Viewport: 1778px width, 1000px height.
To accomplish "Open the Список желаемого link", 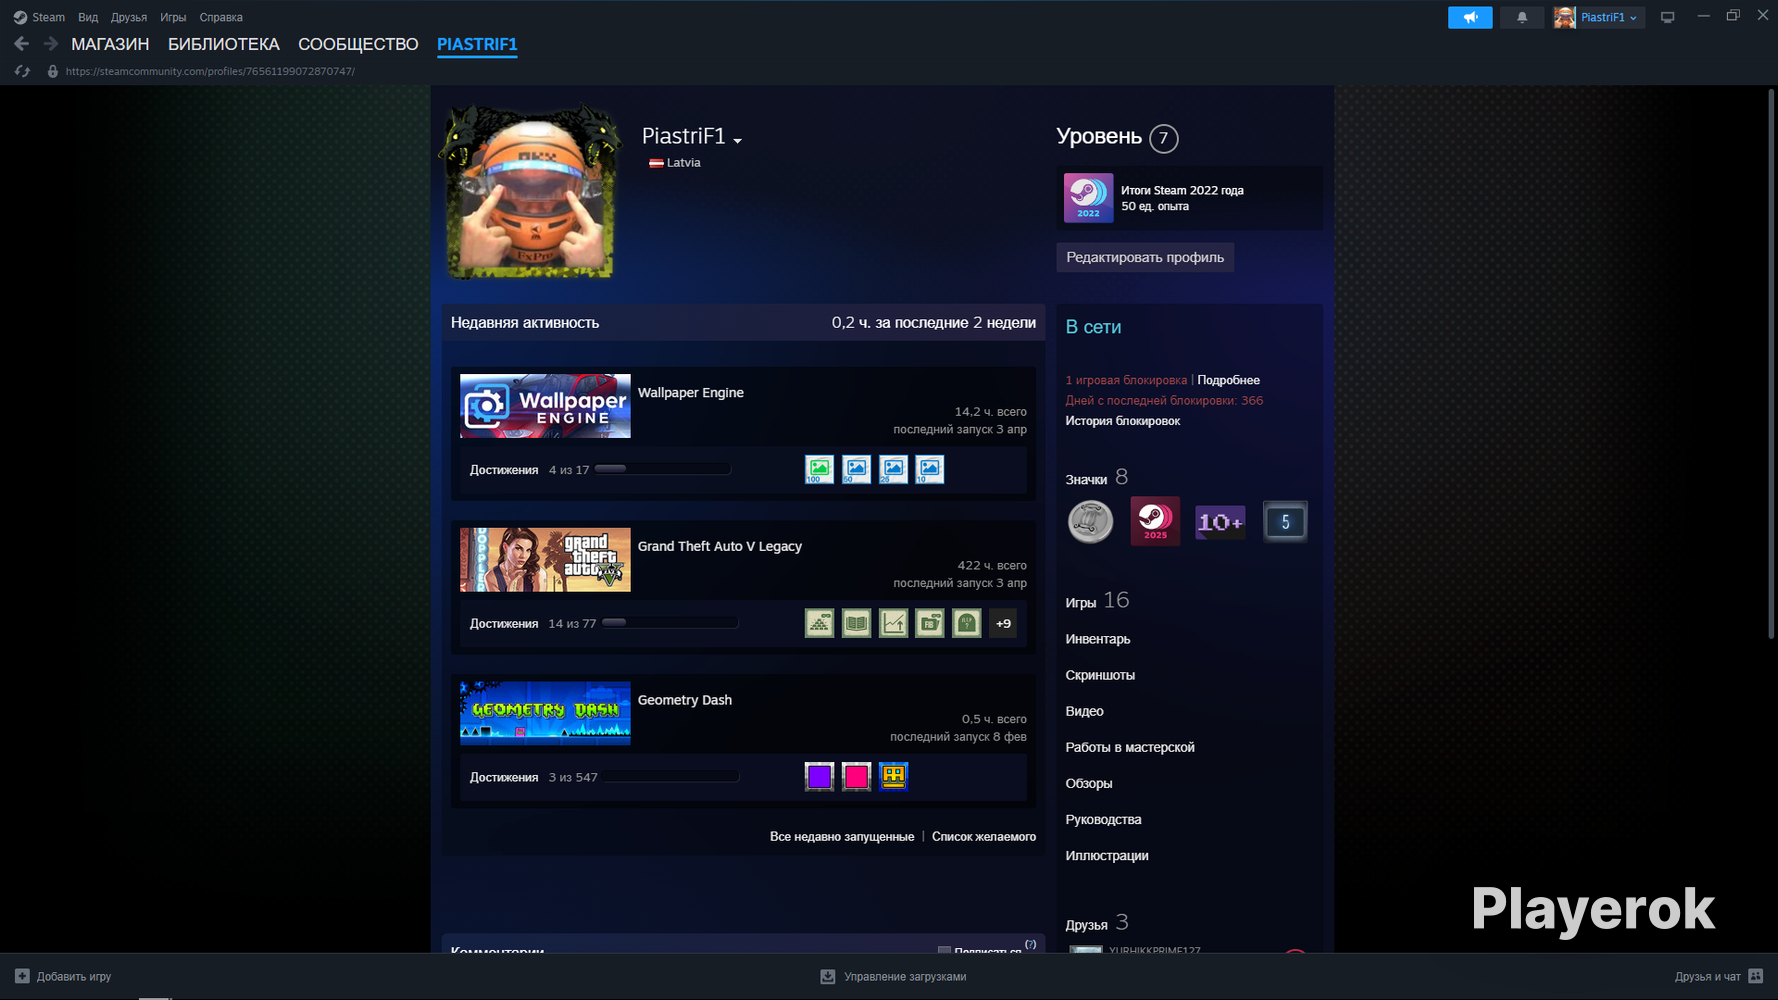I will coord(984,836).
